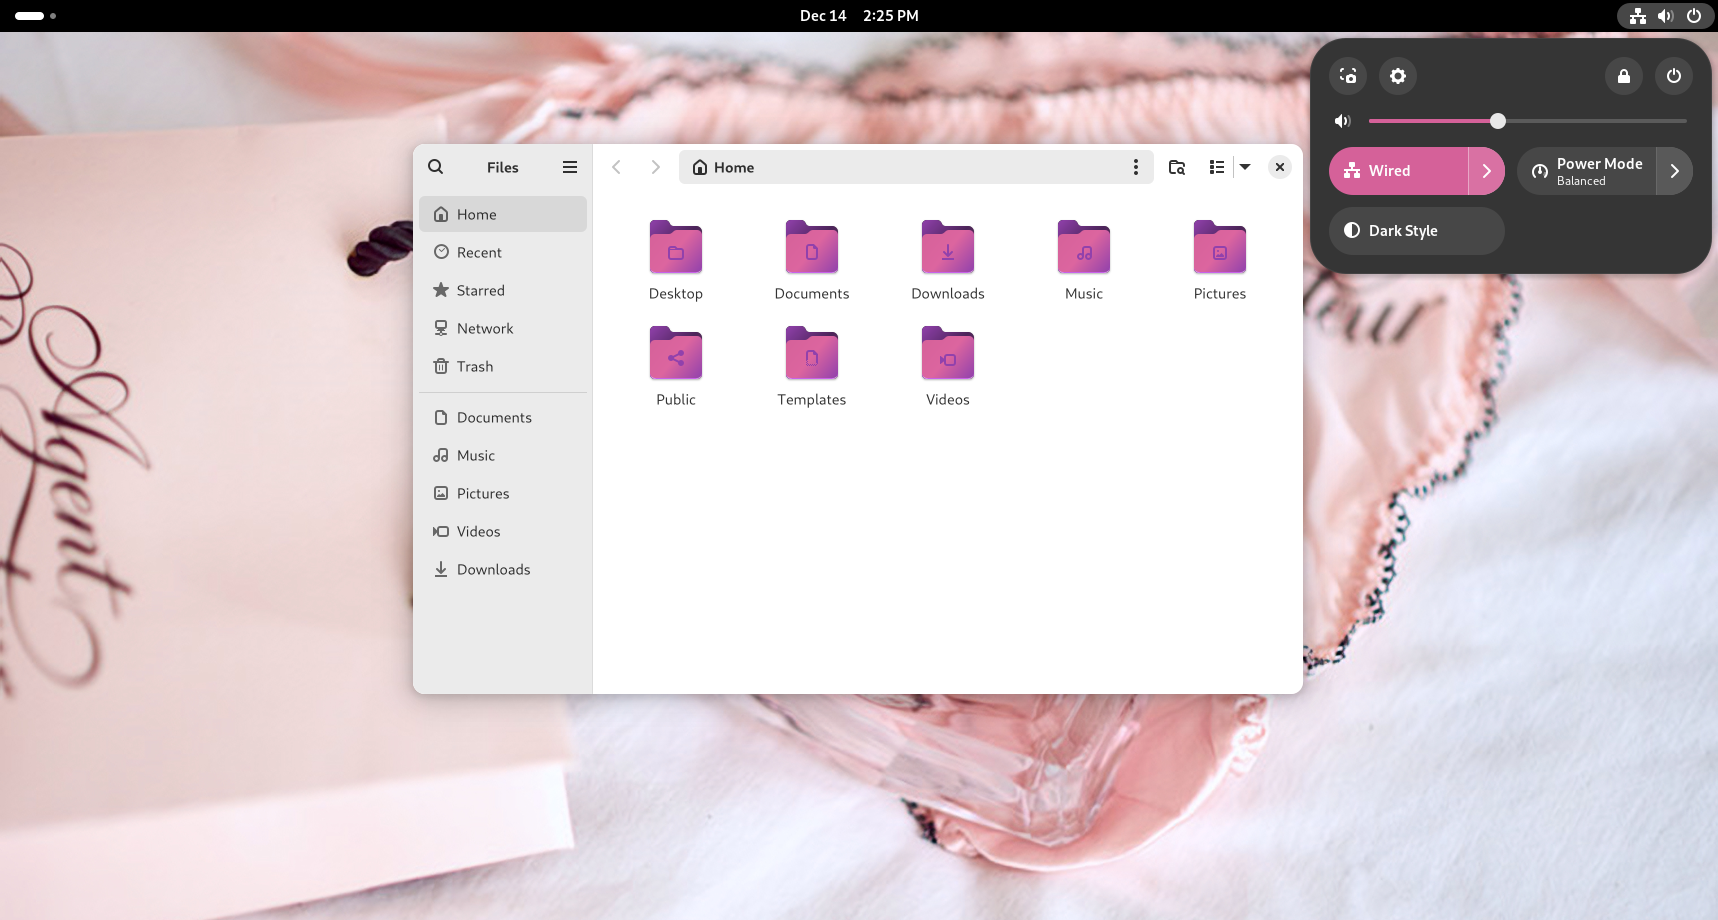Go back with the left arrow

[617, 167]
